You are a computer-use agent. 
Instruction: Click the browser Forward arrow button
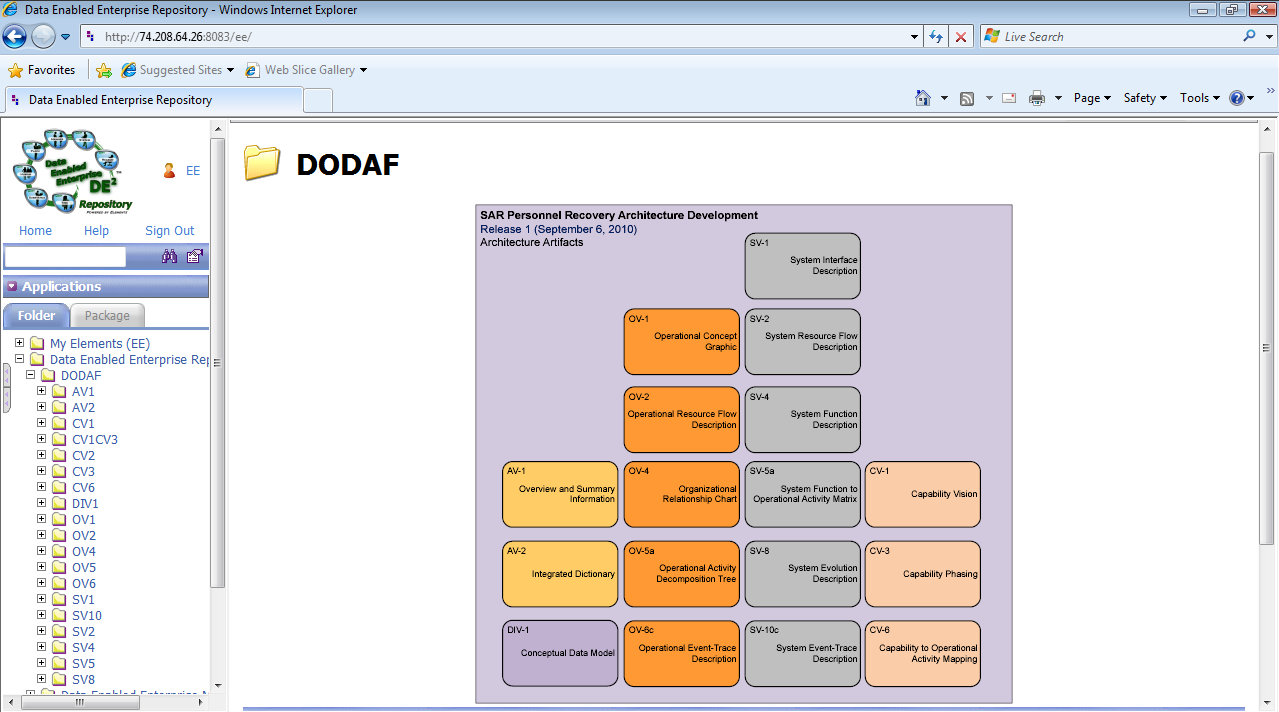click(x=43, y=37)
